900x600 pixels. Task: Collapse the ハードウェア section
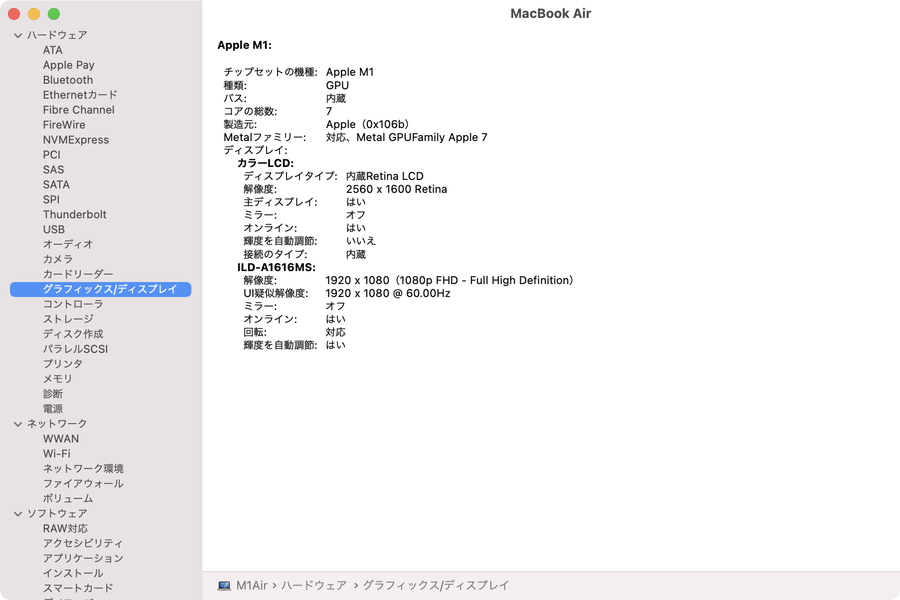click(x=18, y=36)
